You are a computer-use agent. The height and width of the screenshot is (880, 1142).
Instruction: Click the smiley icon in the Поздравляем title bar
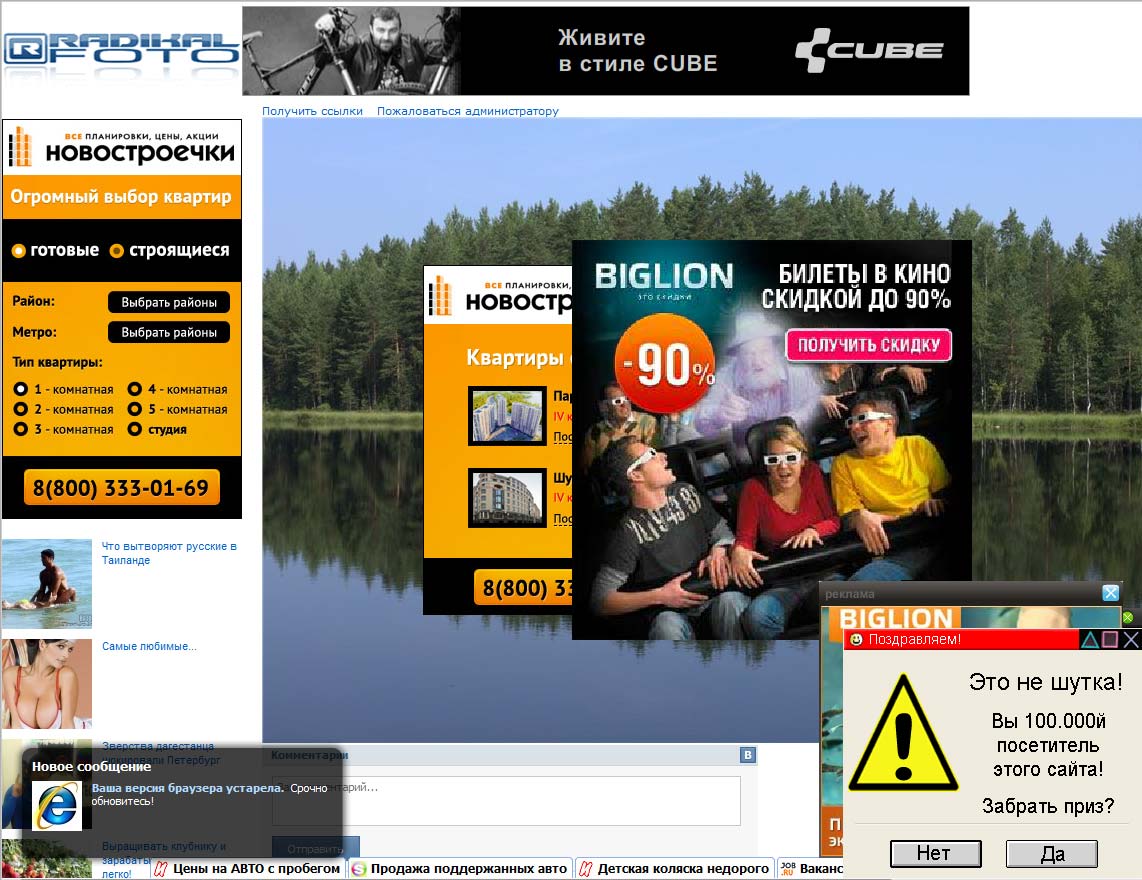[x=856, y=639]
